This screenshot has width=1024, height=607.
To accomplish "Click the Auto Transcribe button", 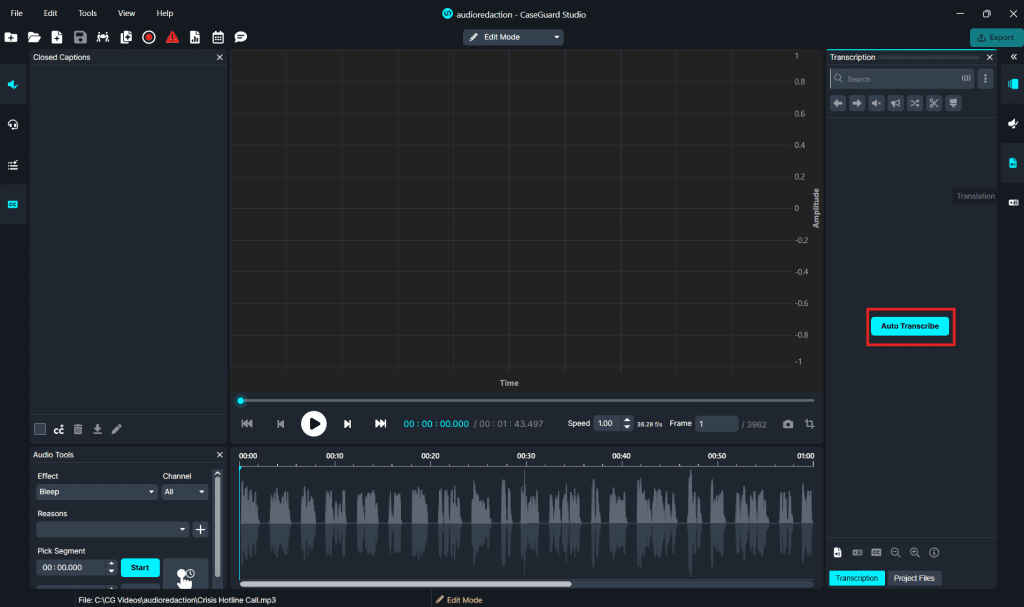I will 909,326.
